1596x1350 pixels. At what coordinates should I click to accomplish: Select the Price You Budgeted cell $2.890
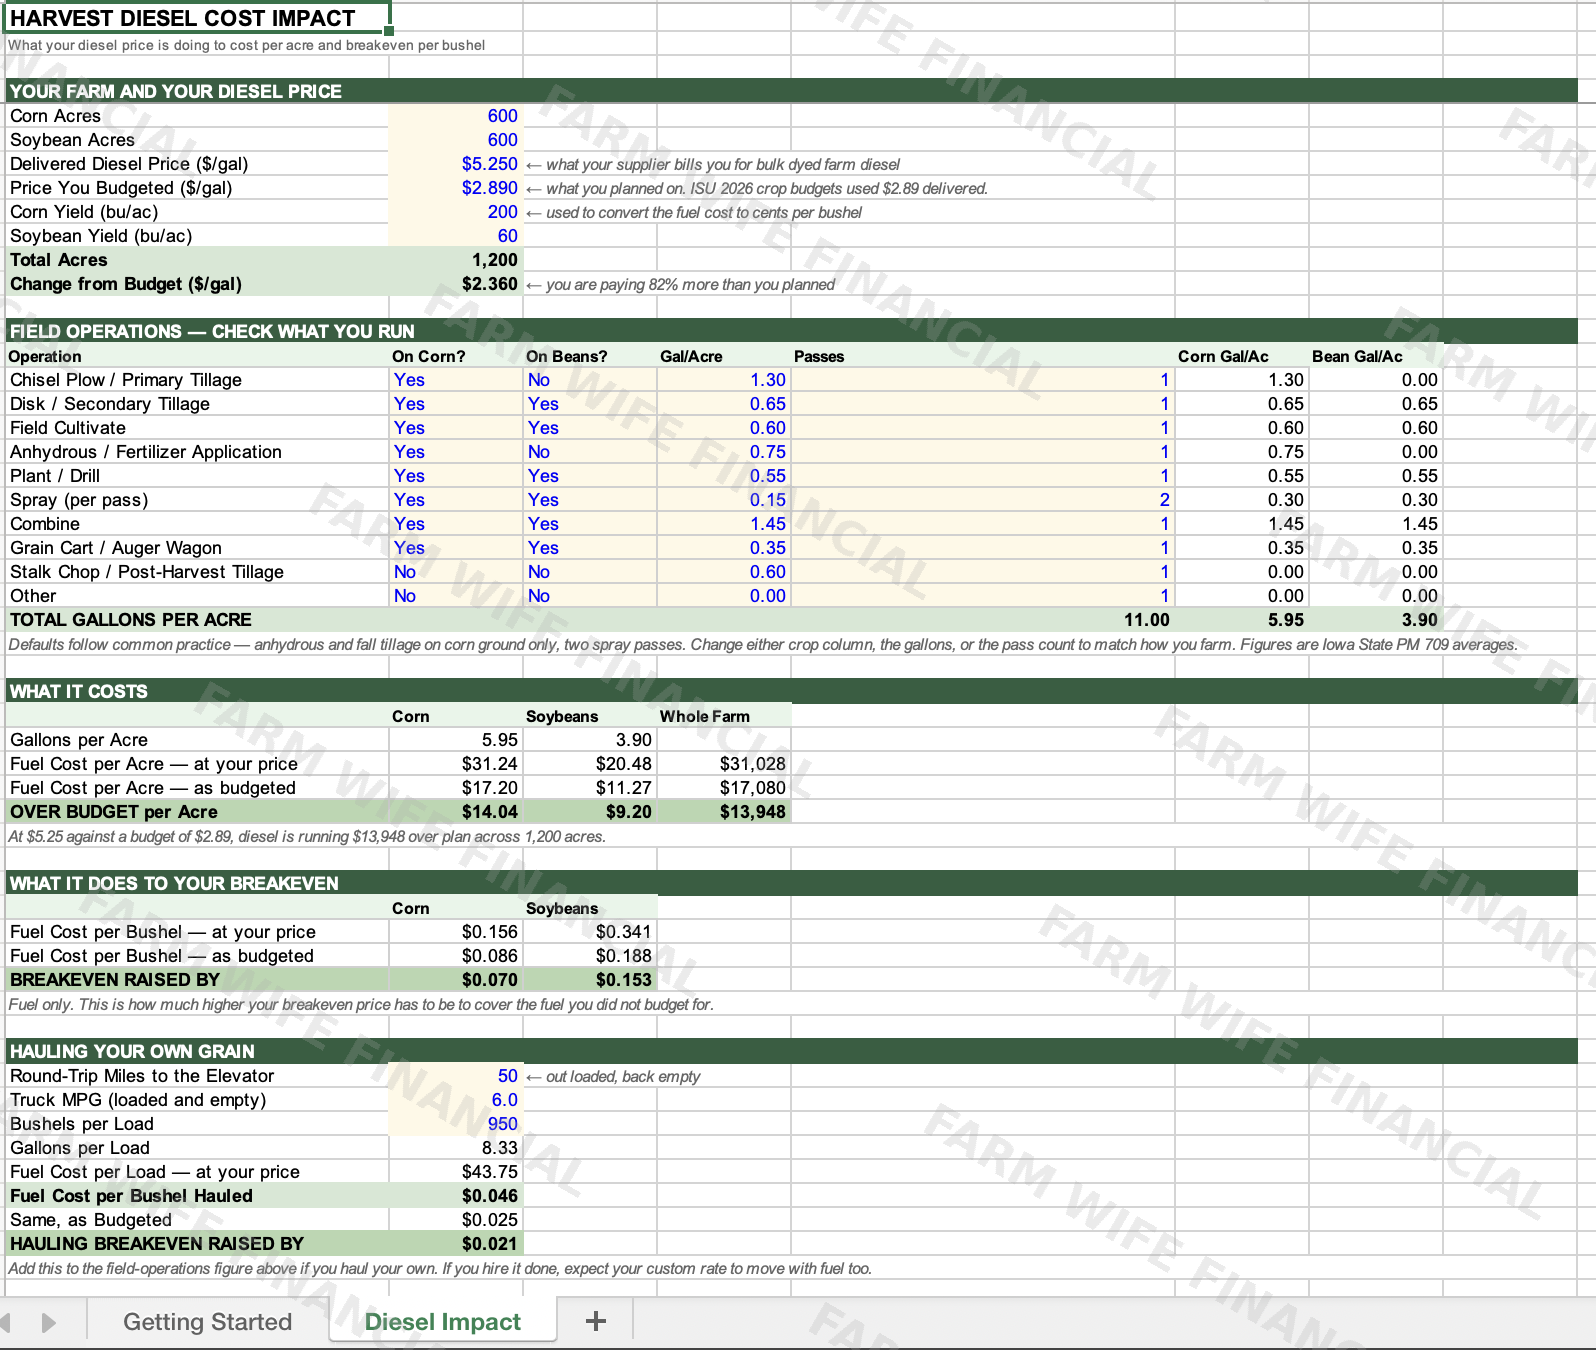[x=456, y=188]
